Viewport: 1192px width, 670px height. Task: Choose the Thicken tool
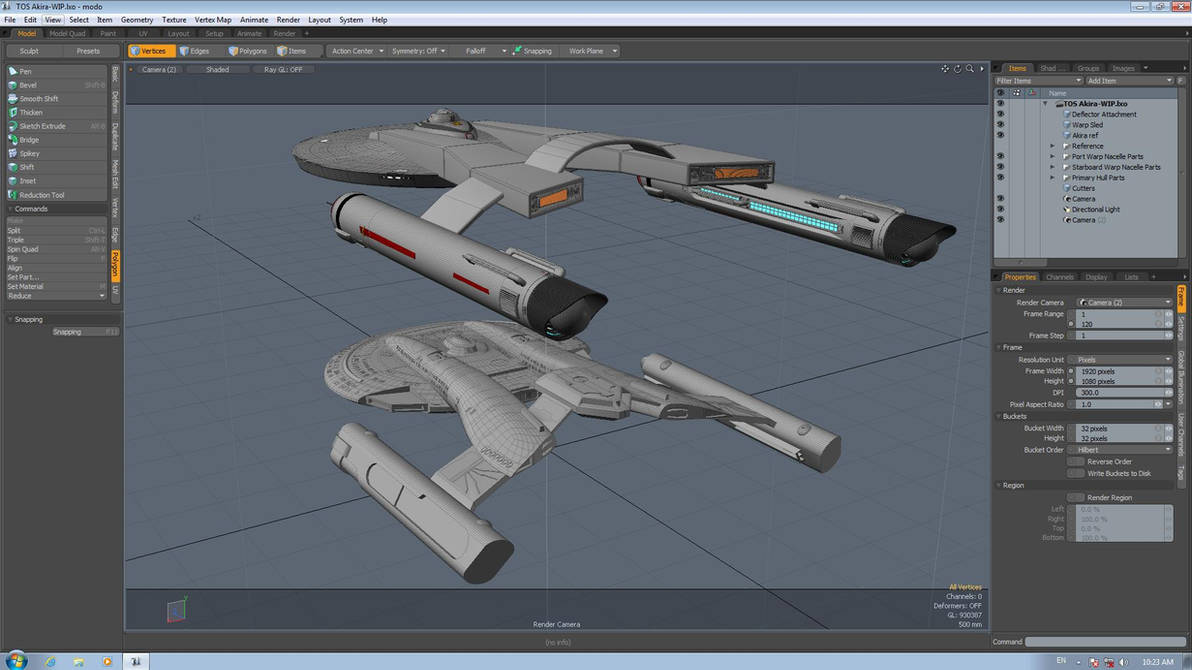(x=56, y=113)
